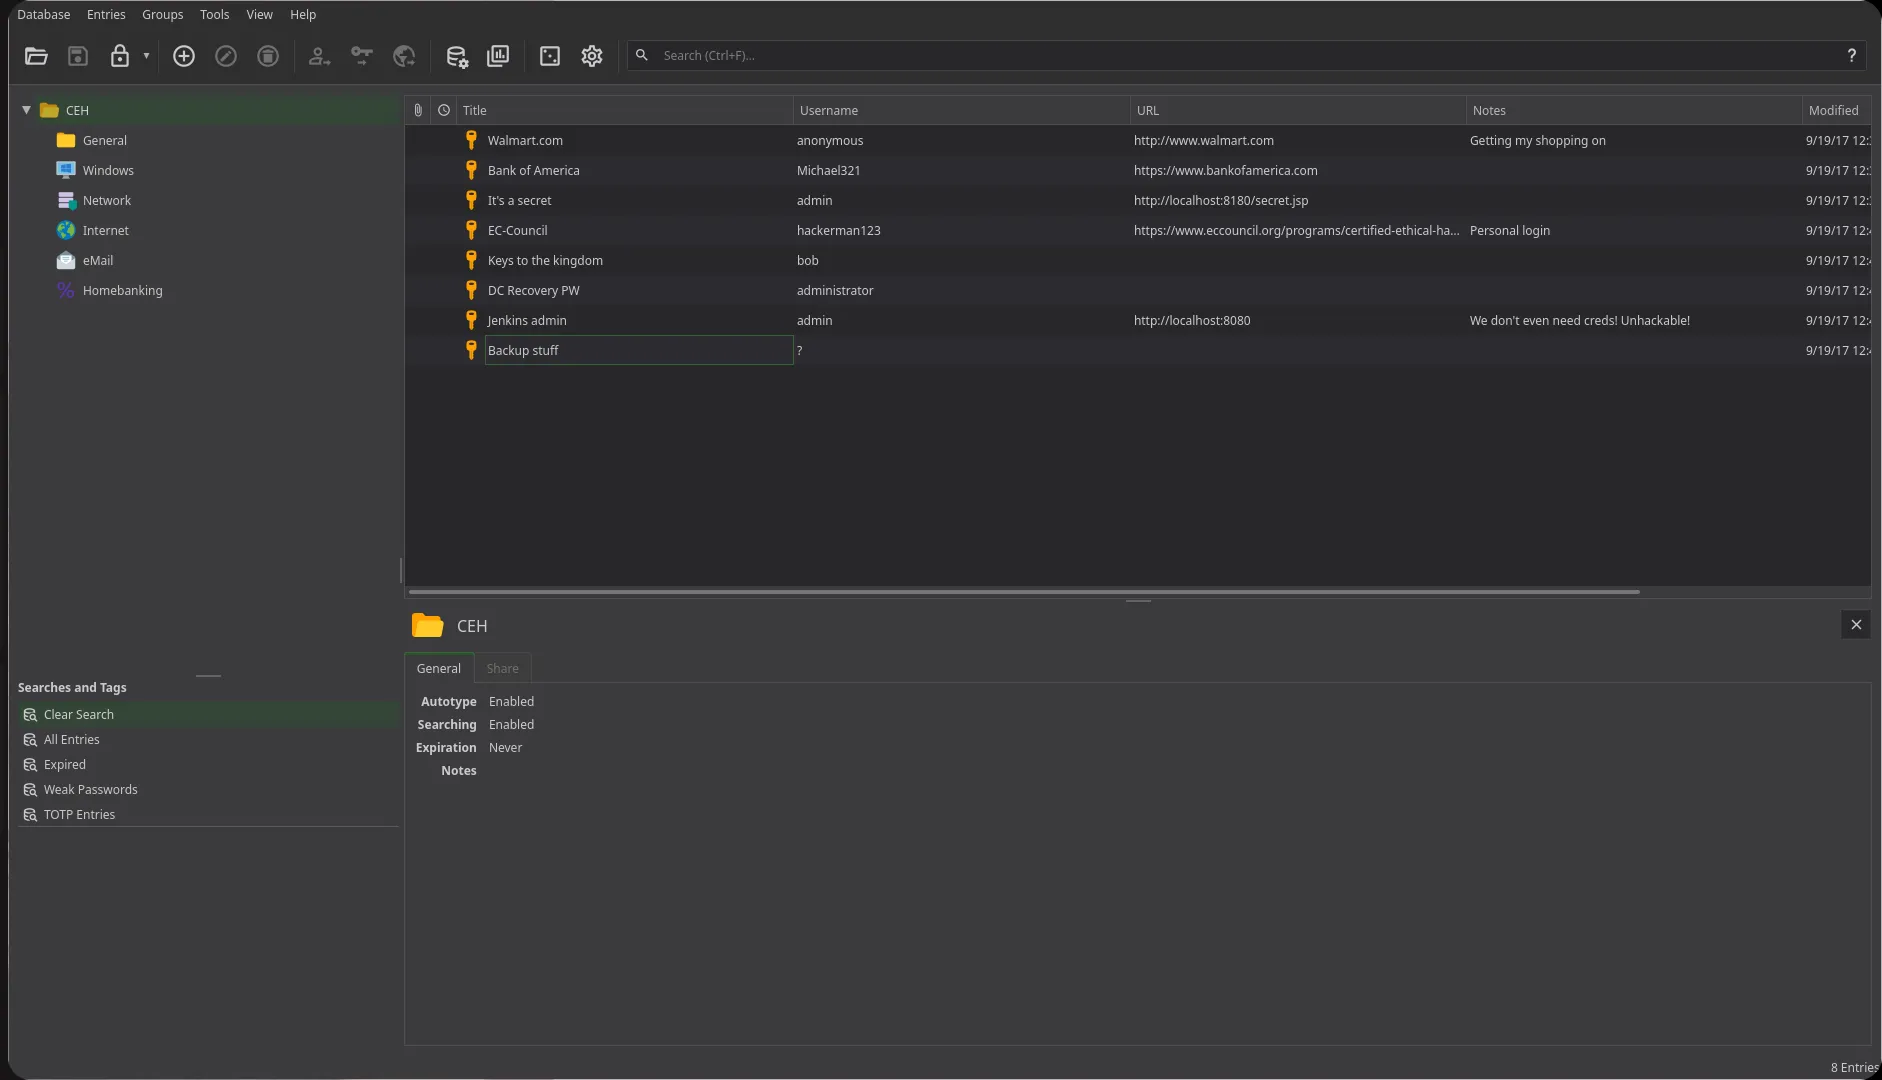Lock the database
The width and height of the screenshot is (1882, 1080).
pyautogui.click(x=119, y=56)
